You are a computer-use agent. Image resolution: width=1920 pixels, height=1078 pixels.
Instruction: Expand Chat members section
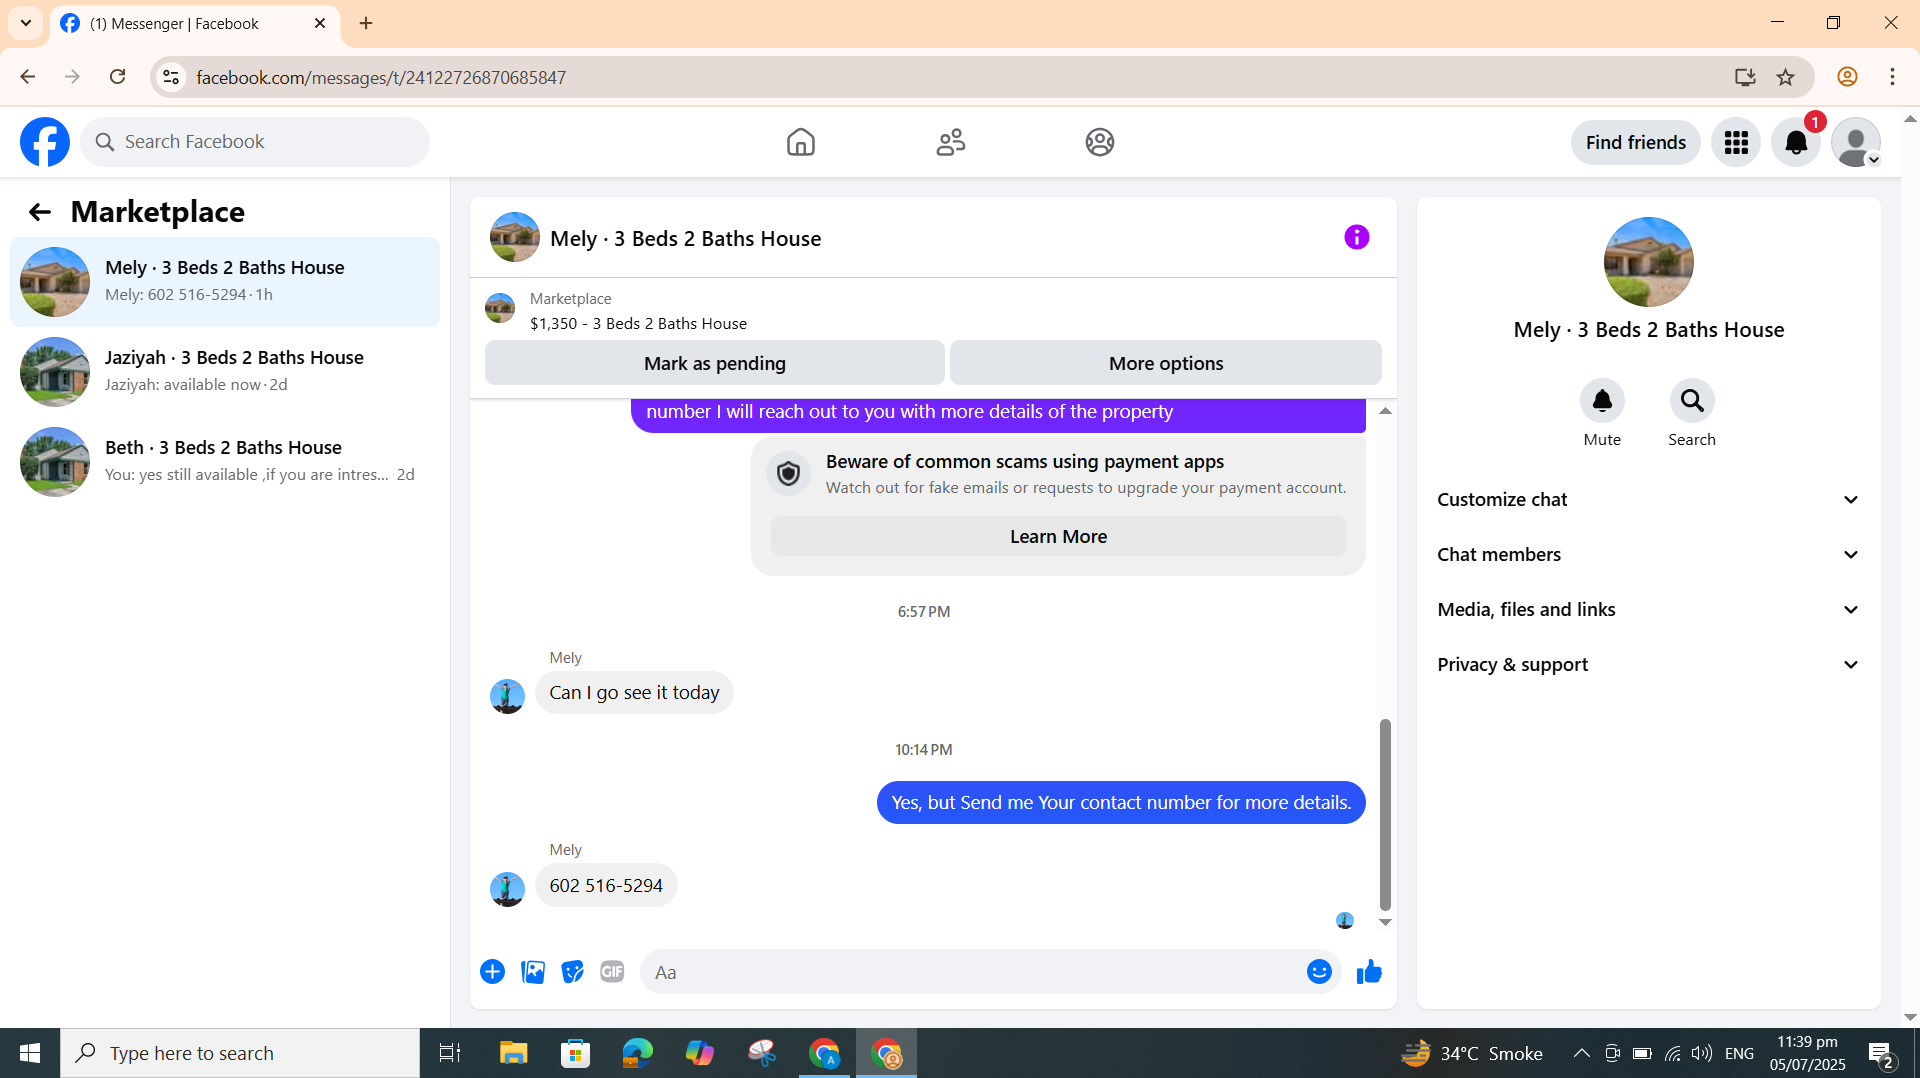tap(1648, 554)
